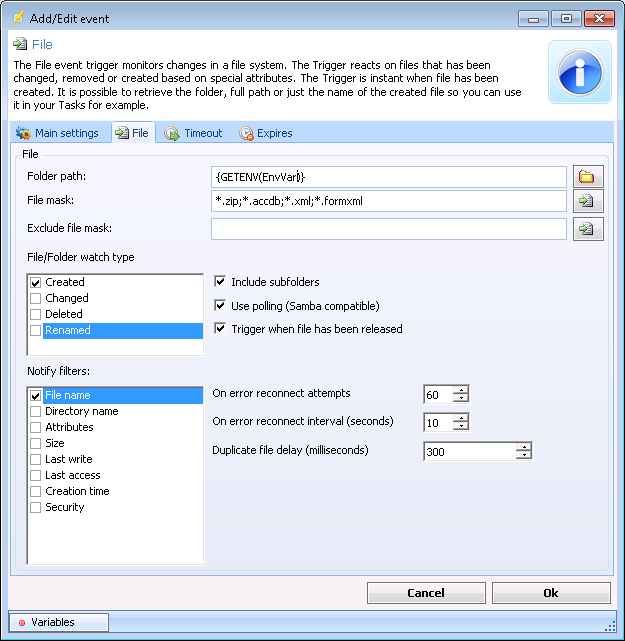Uncheck the Created watch type
This screenshot has height=641, width=625.
(36, 283)
